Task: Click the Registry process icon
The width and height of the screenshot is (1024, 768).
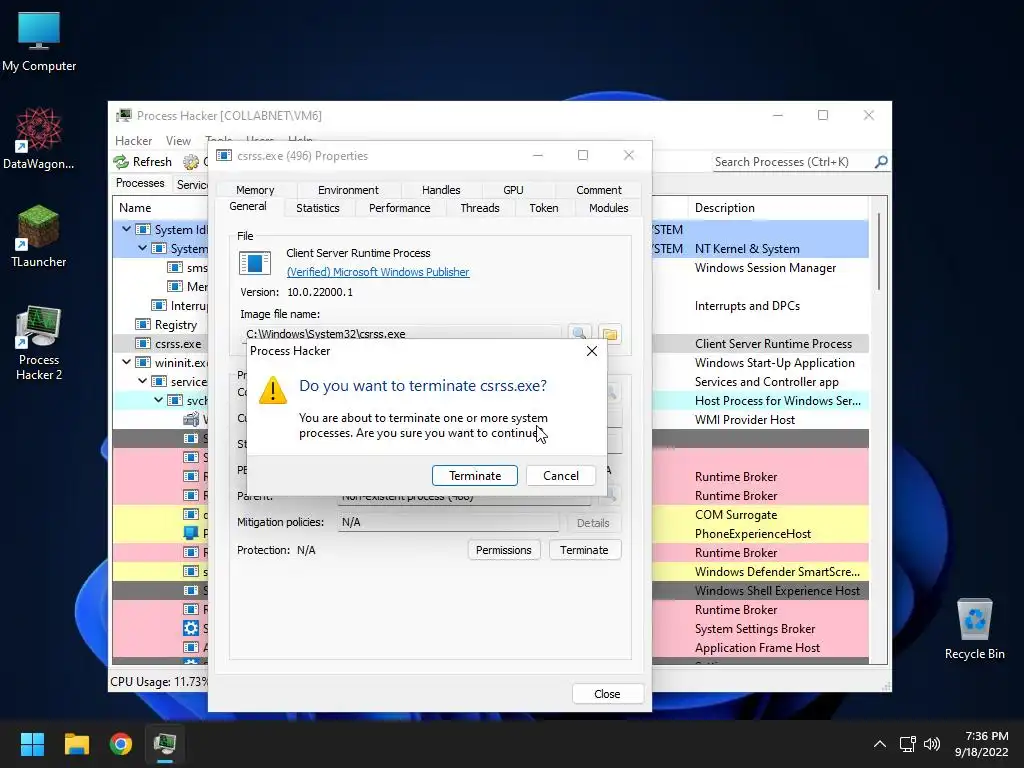Action: (x=142, y=325)
